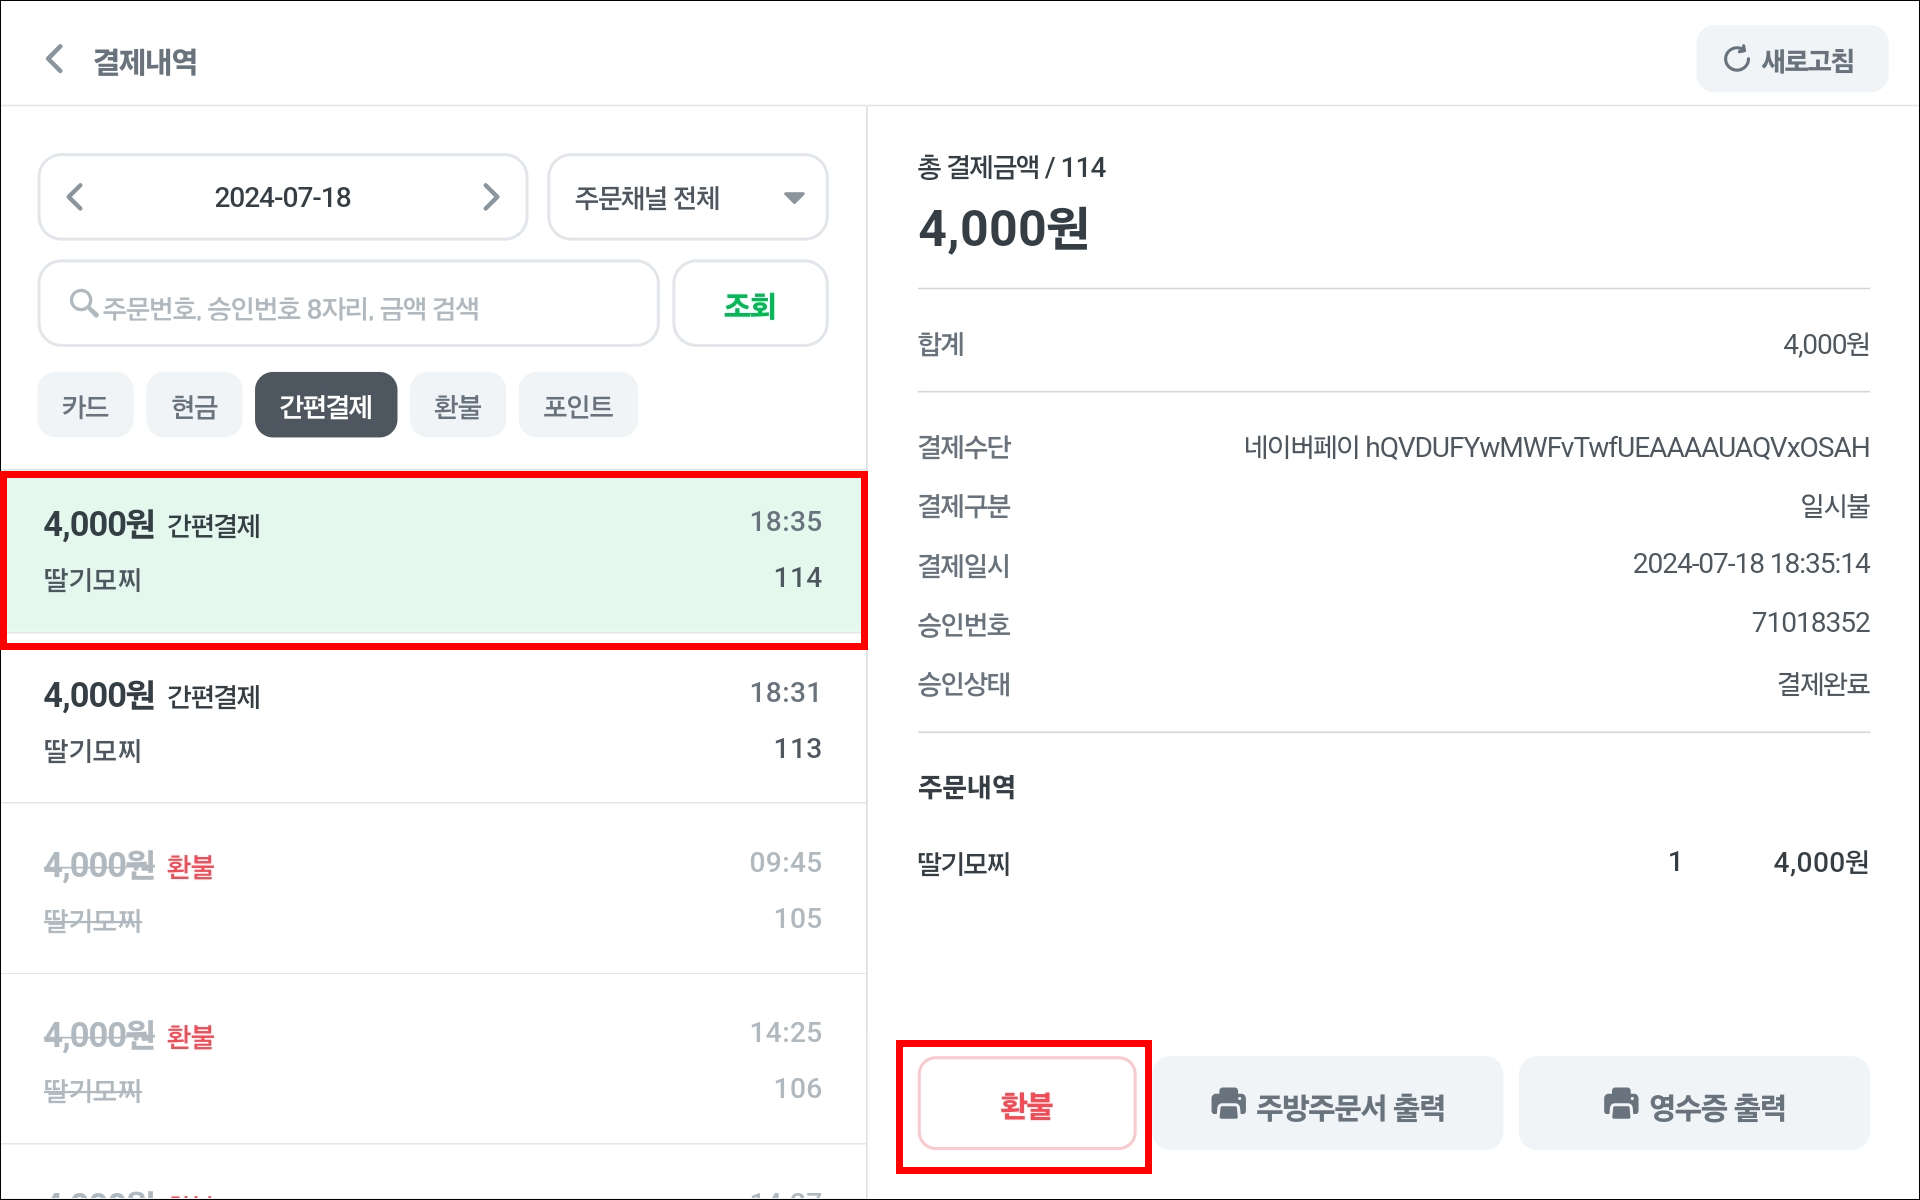Open the 주문채널 전체 dropdown
1920x1200 pixels.
point(687,197)
